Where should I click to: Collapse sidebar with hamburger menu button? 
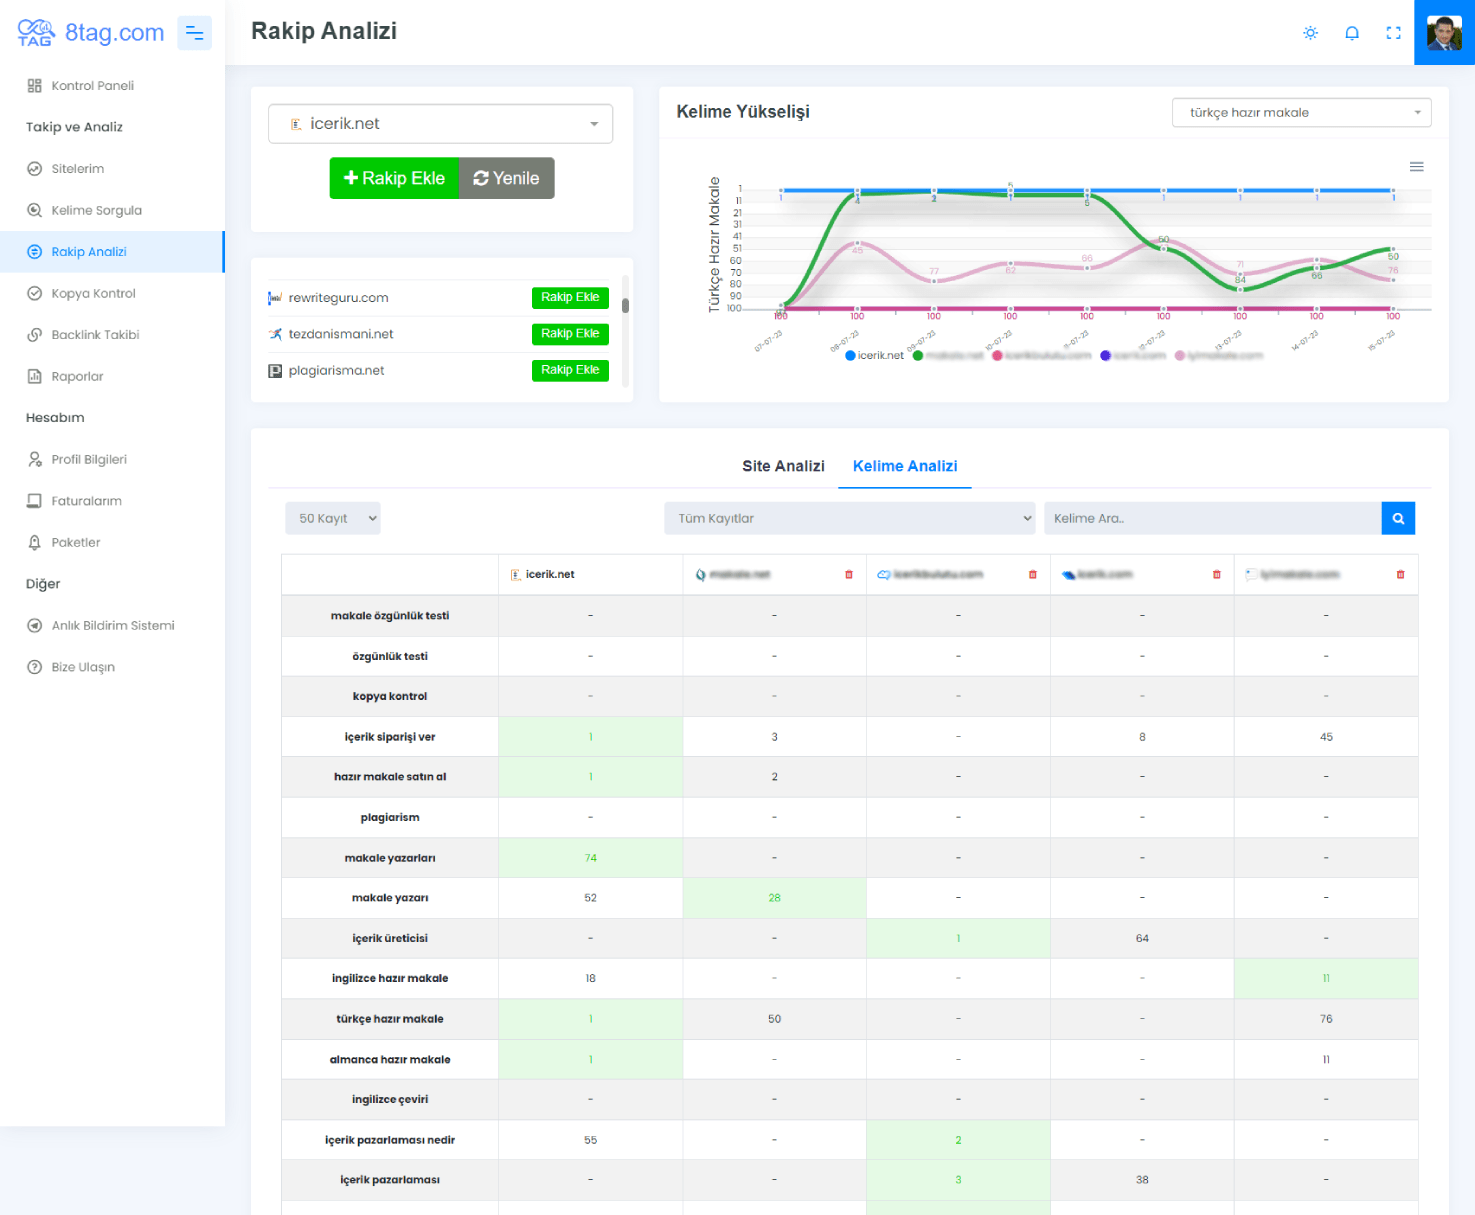(x=194, y=33)
